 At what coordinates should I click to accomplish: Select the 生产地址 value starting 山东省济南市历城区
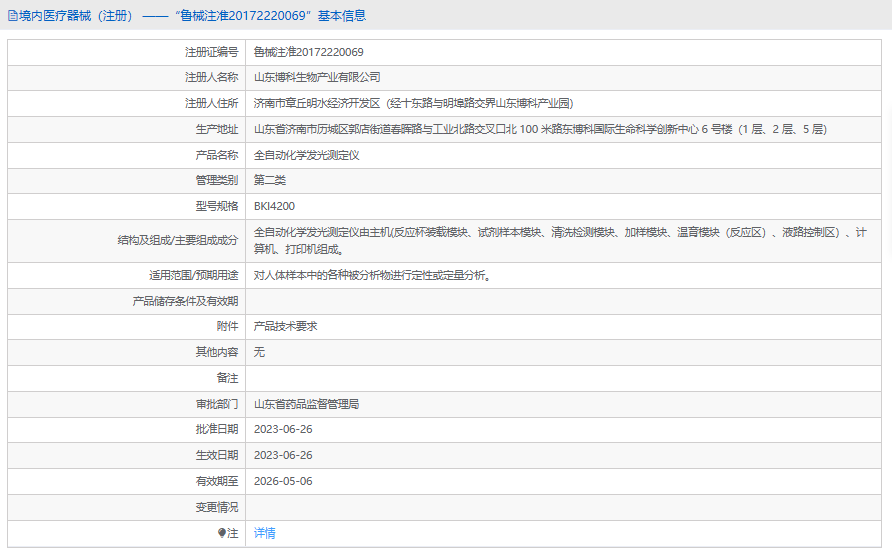pyautogui.click(x=540, y=129)
